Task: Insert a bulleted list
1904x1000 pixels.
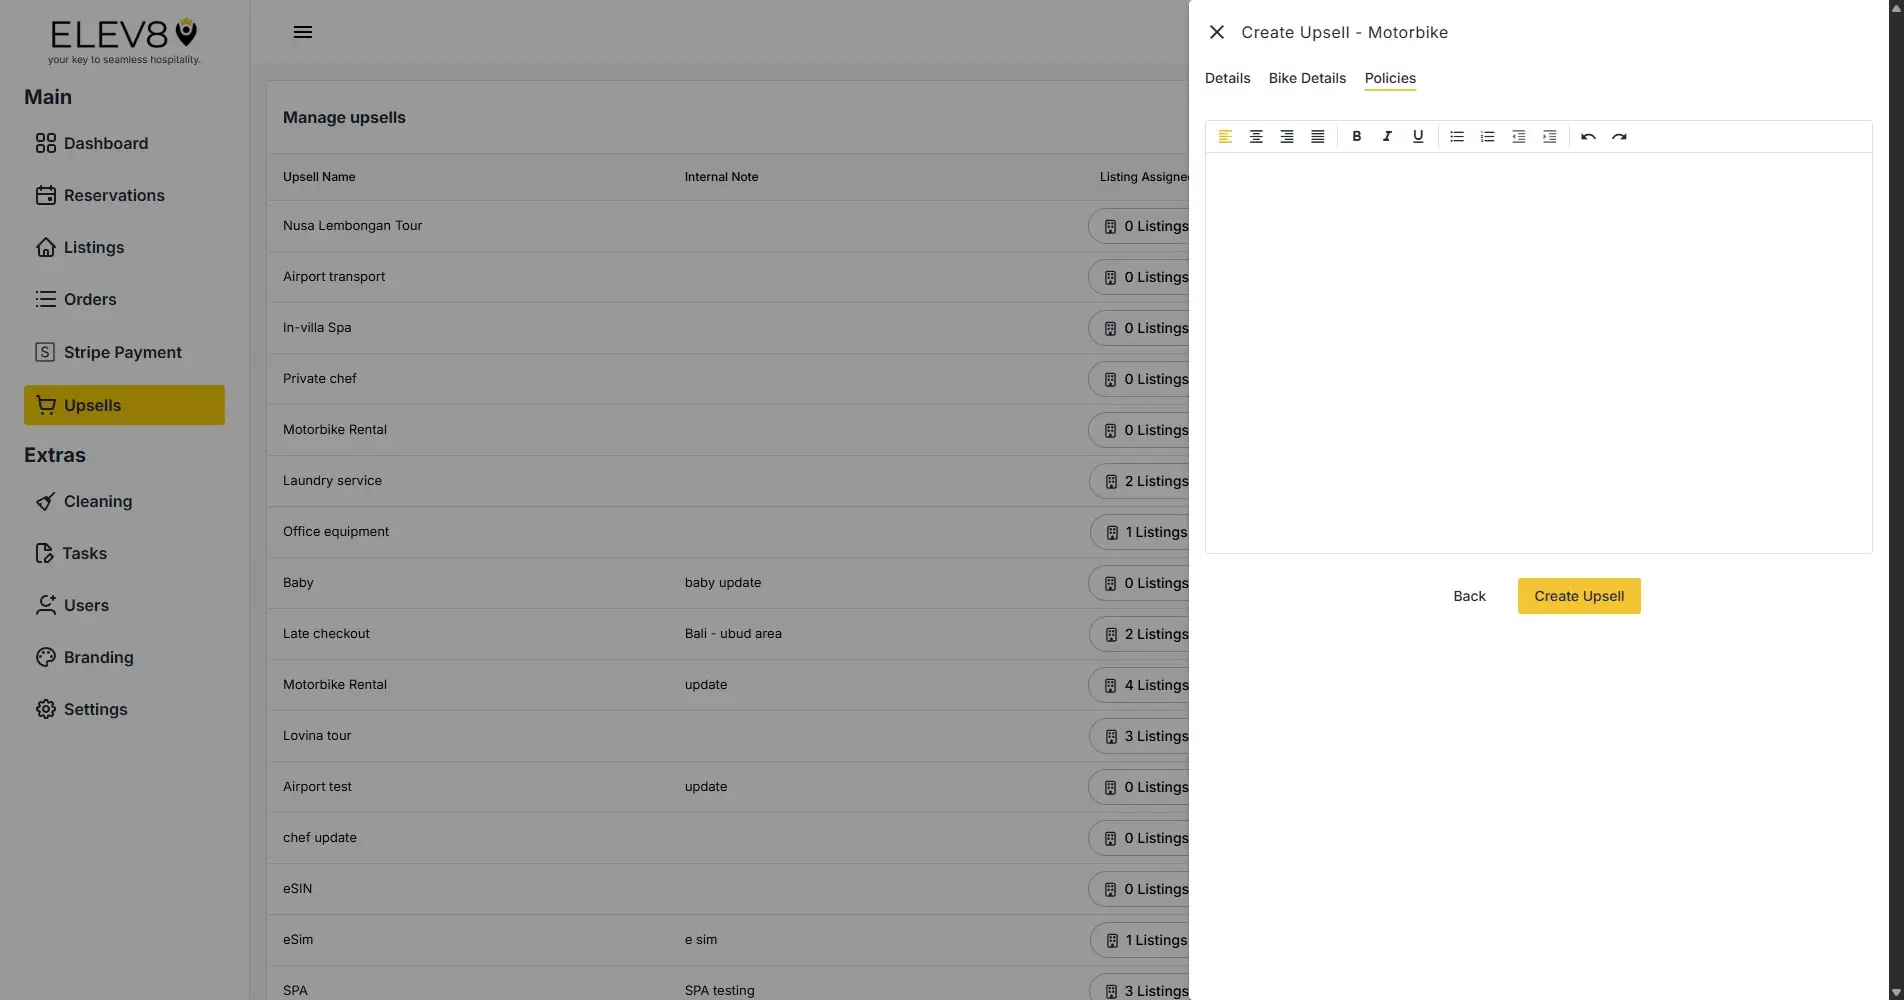Action: 1456,137
